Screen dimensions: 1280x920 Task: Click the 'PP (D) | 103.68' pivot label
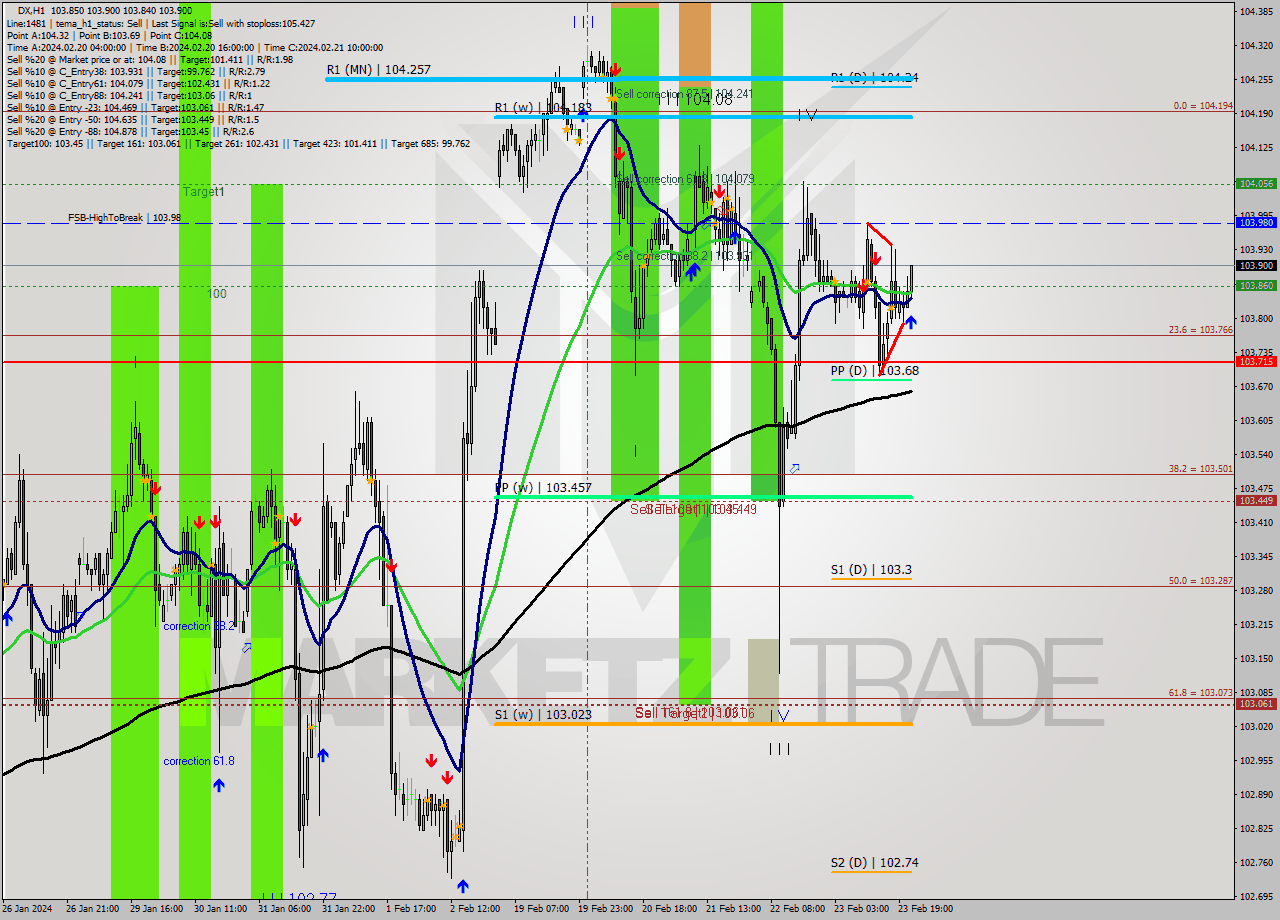click(x=874, y=370)
